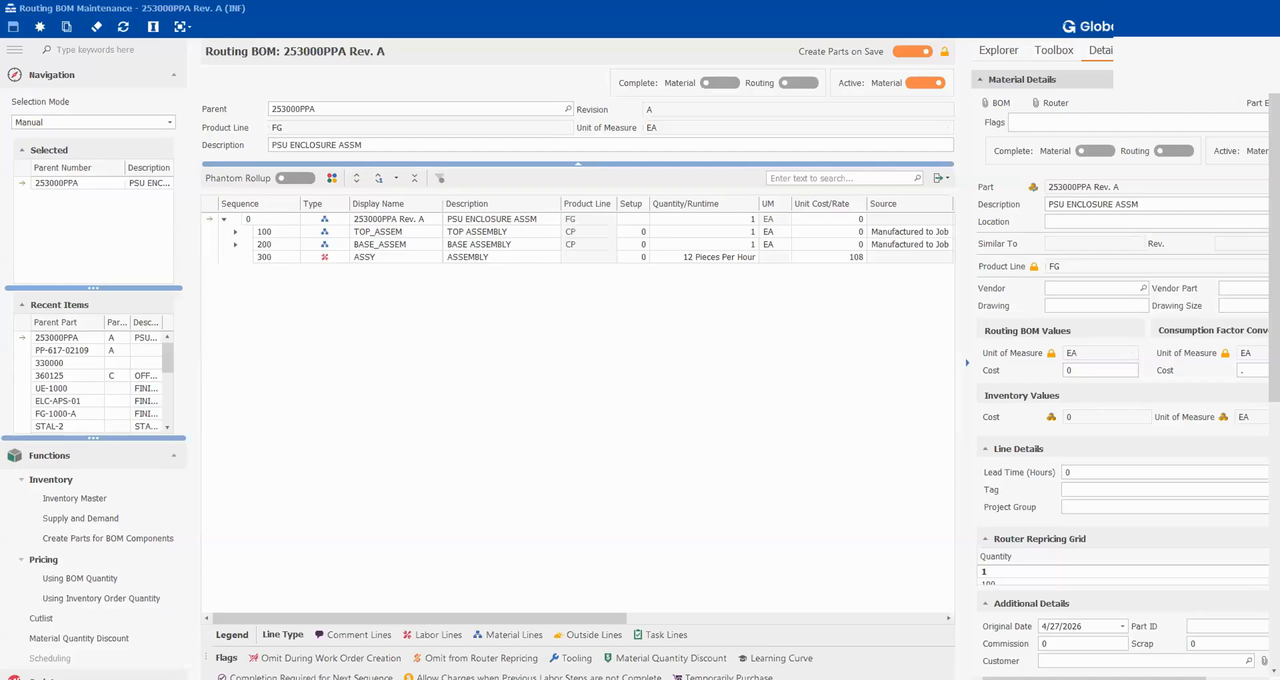Collapse the Recent Items section
The width and height of the screenshot is (1280, 680).
[22, 305]
